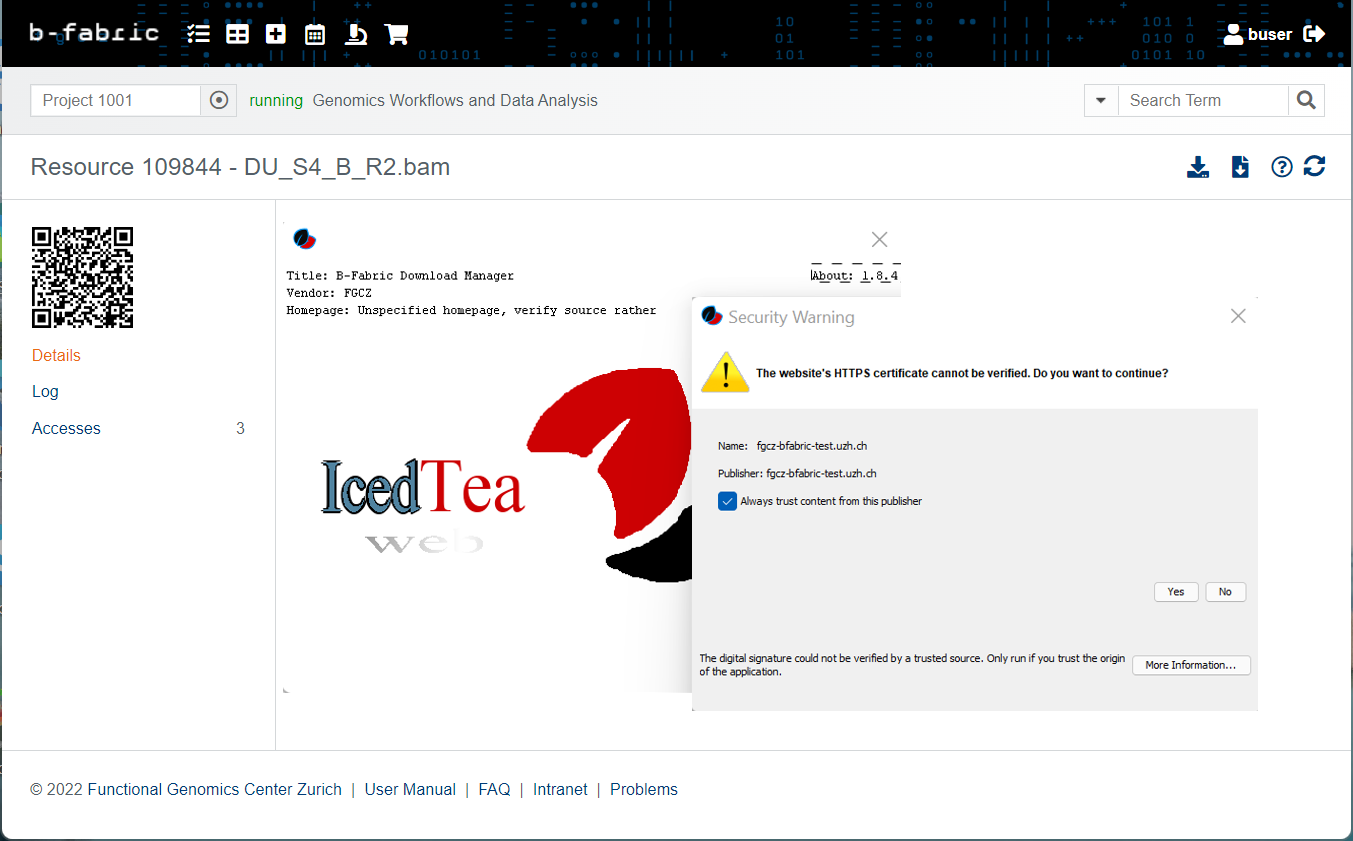Click the Search Term input field
Screen dimensions: 1353x841
pos(1203,100)
